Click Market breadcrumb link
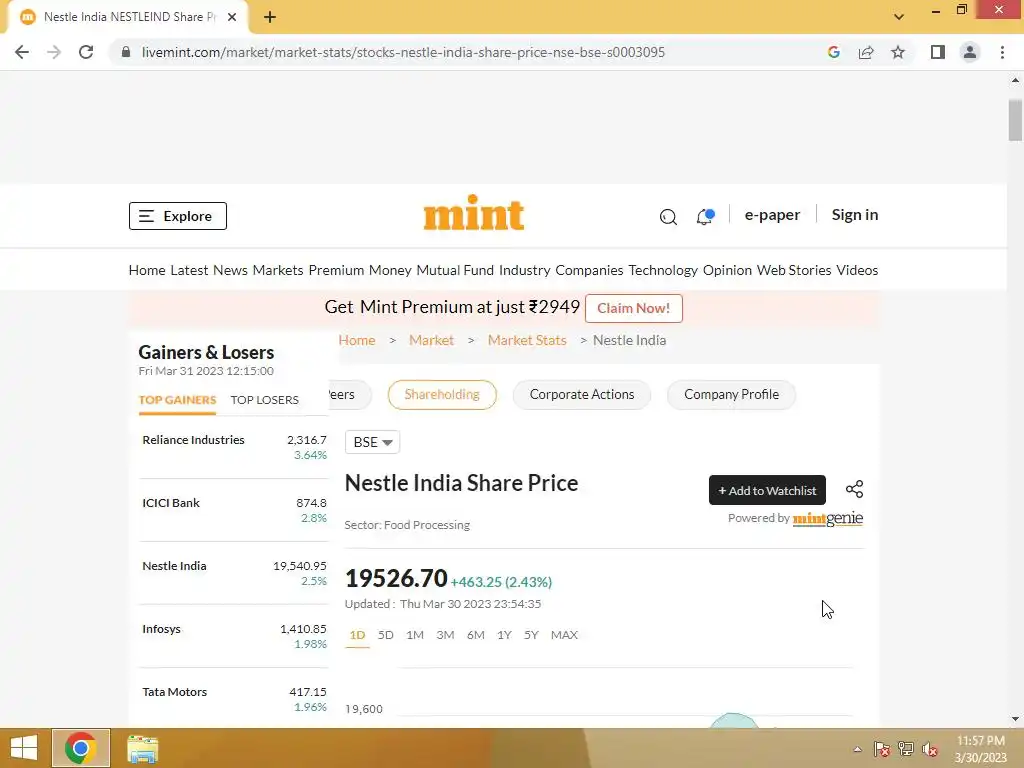This screenshot has width=1024, height=768. 431,340
